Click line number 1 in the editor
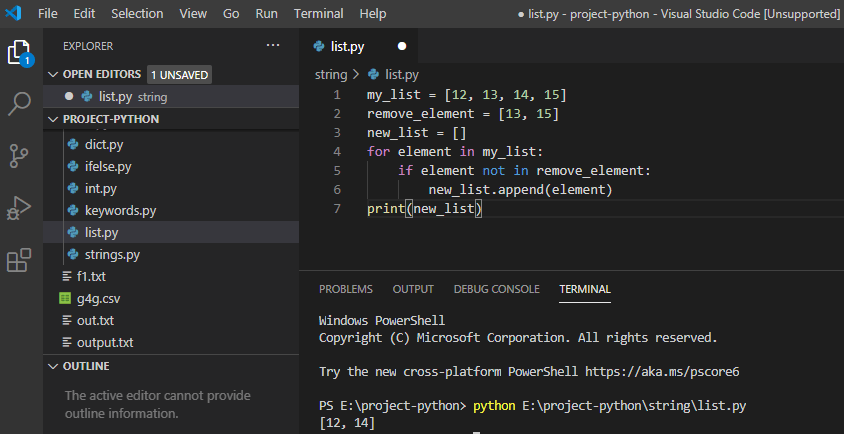This screenshot has width=844, height=434. (x=337, y=95)
